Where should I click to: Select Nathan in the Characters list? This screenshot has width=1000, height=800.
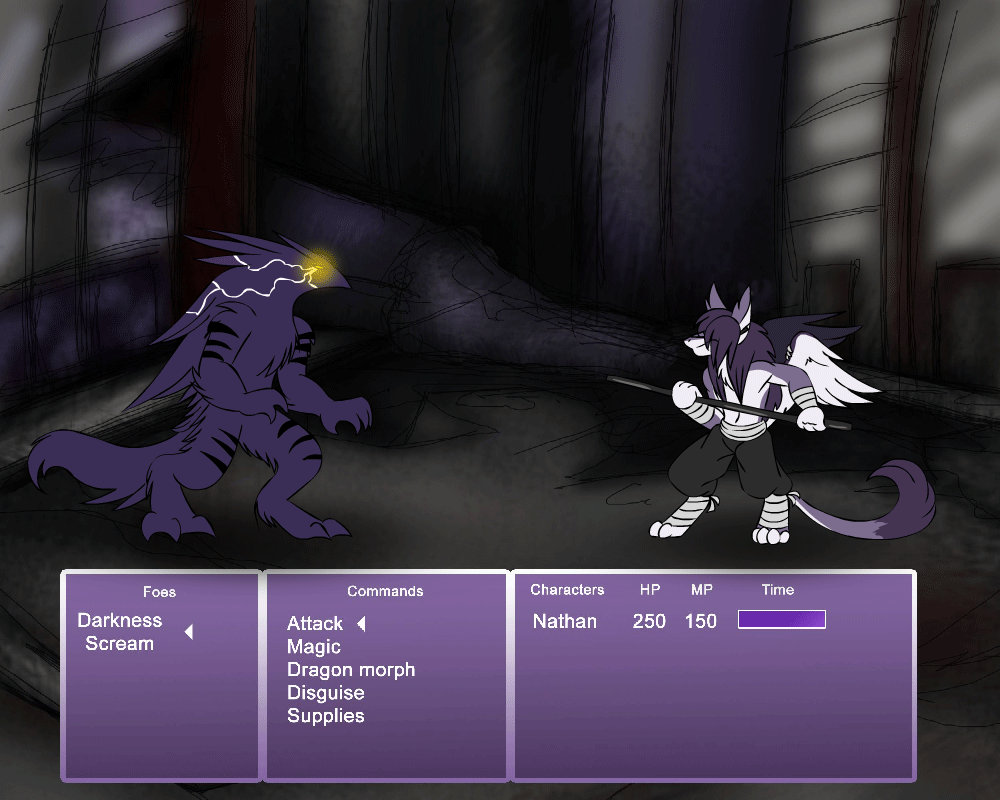[564, 621]
